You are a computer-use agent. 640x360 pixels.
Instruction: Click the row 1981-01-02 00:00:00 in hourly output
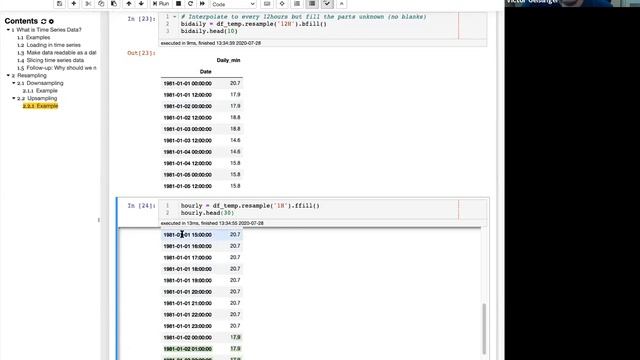click(202, 338)
